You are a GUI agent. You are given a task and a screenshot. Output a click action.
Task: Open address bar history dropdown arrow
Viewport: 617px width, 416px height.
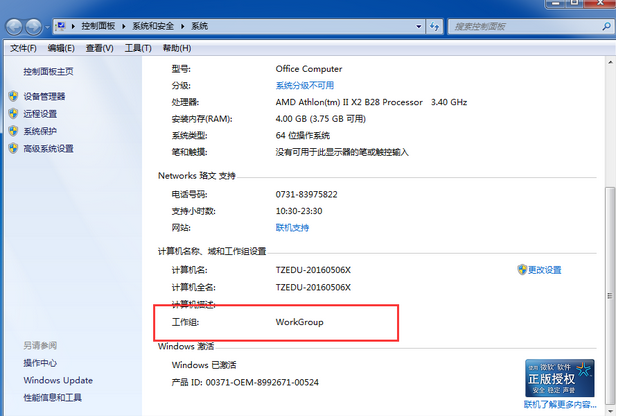coord(419,27)
